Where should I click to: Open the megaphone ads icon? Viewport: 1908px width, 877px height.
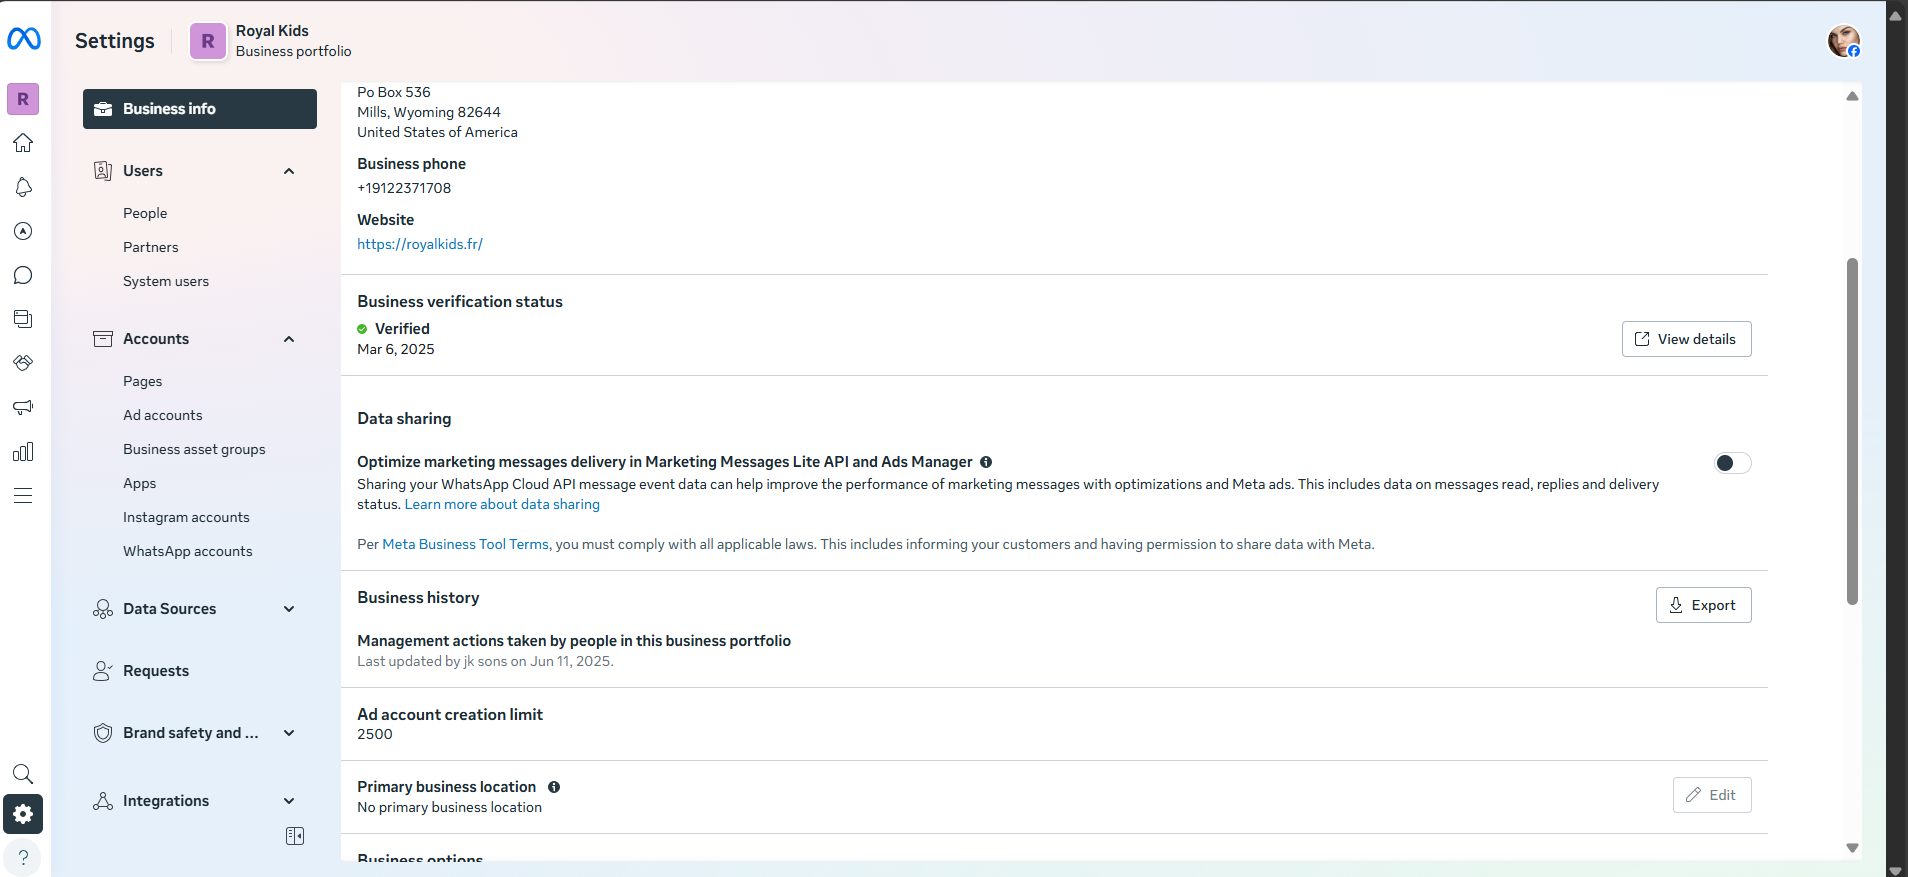(x=23, y=407)
